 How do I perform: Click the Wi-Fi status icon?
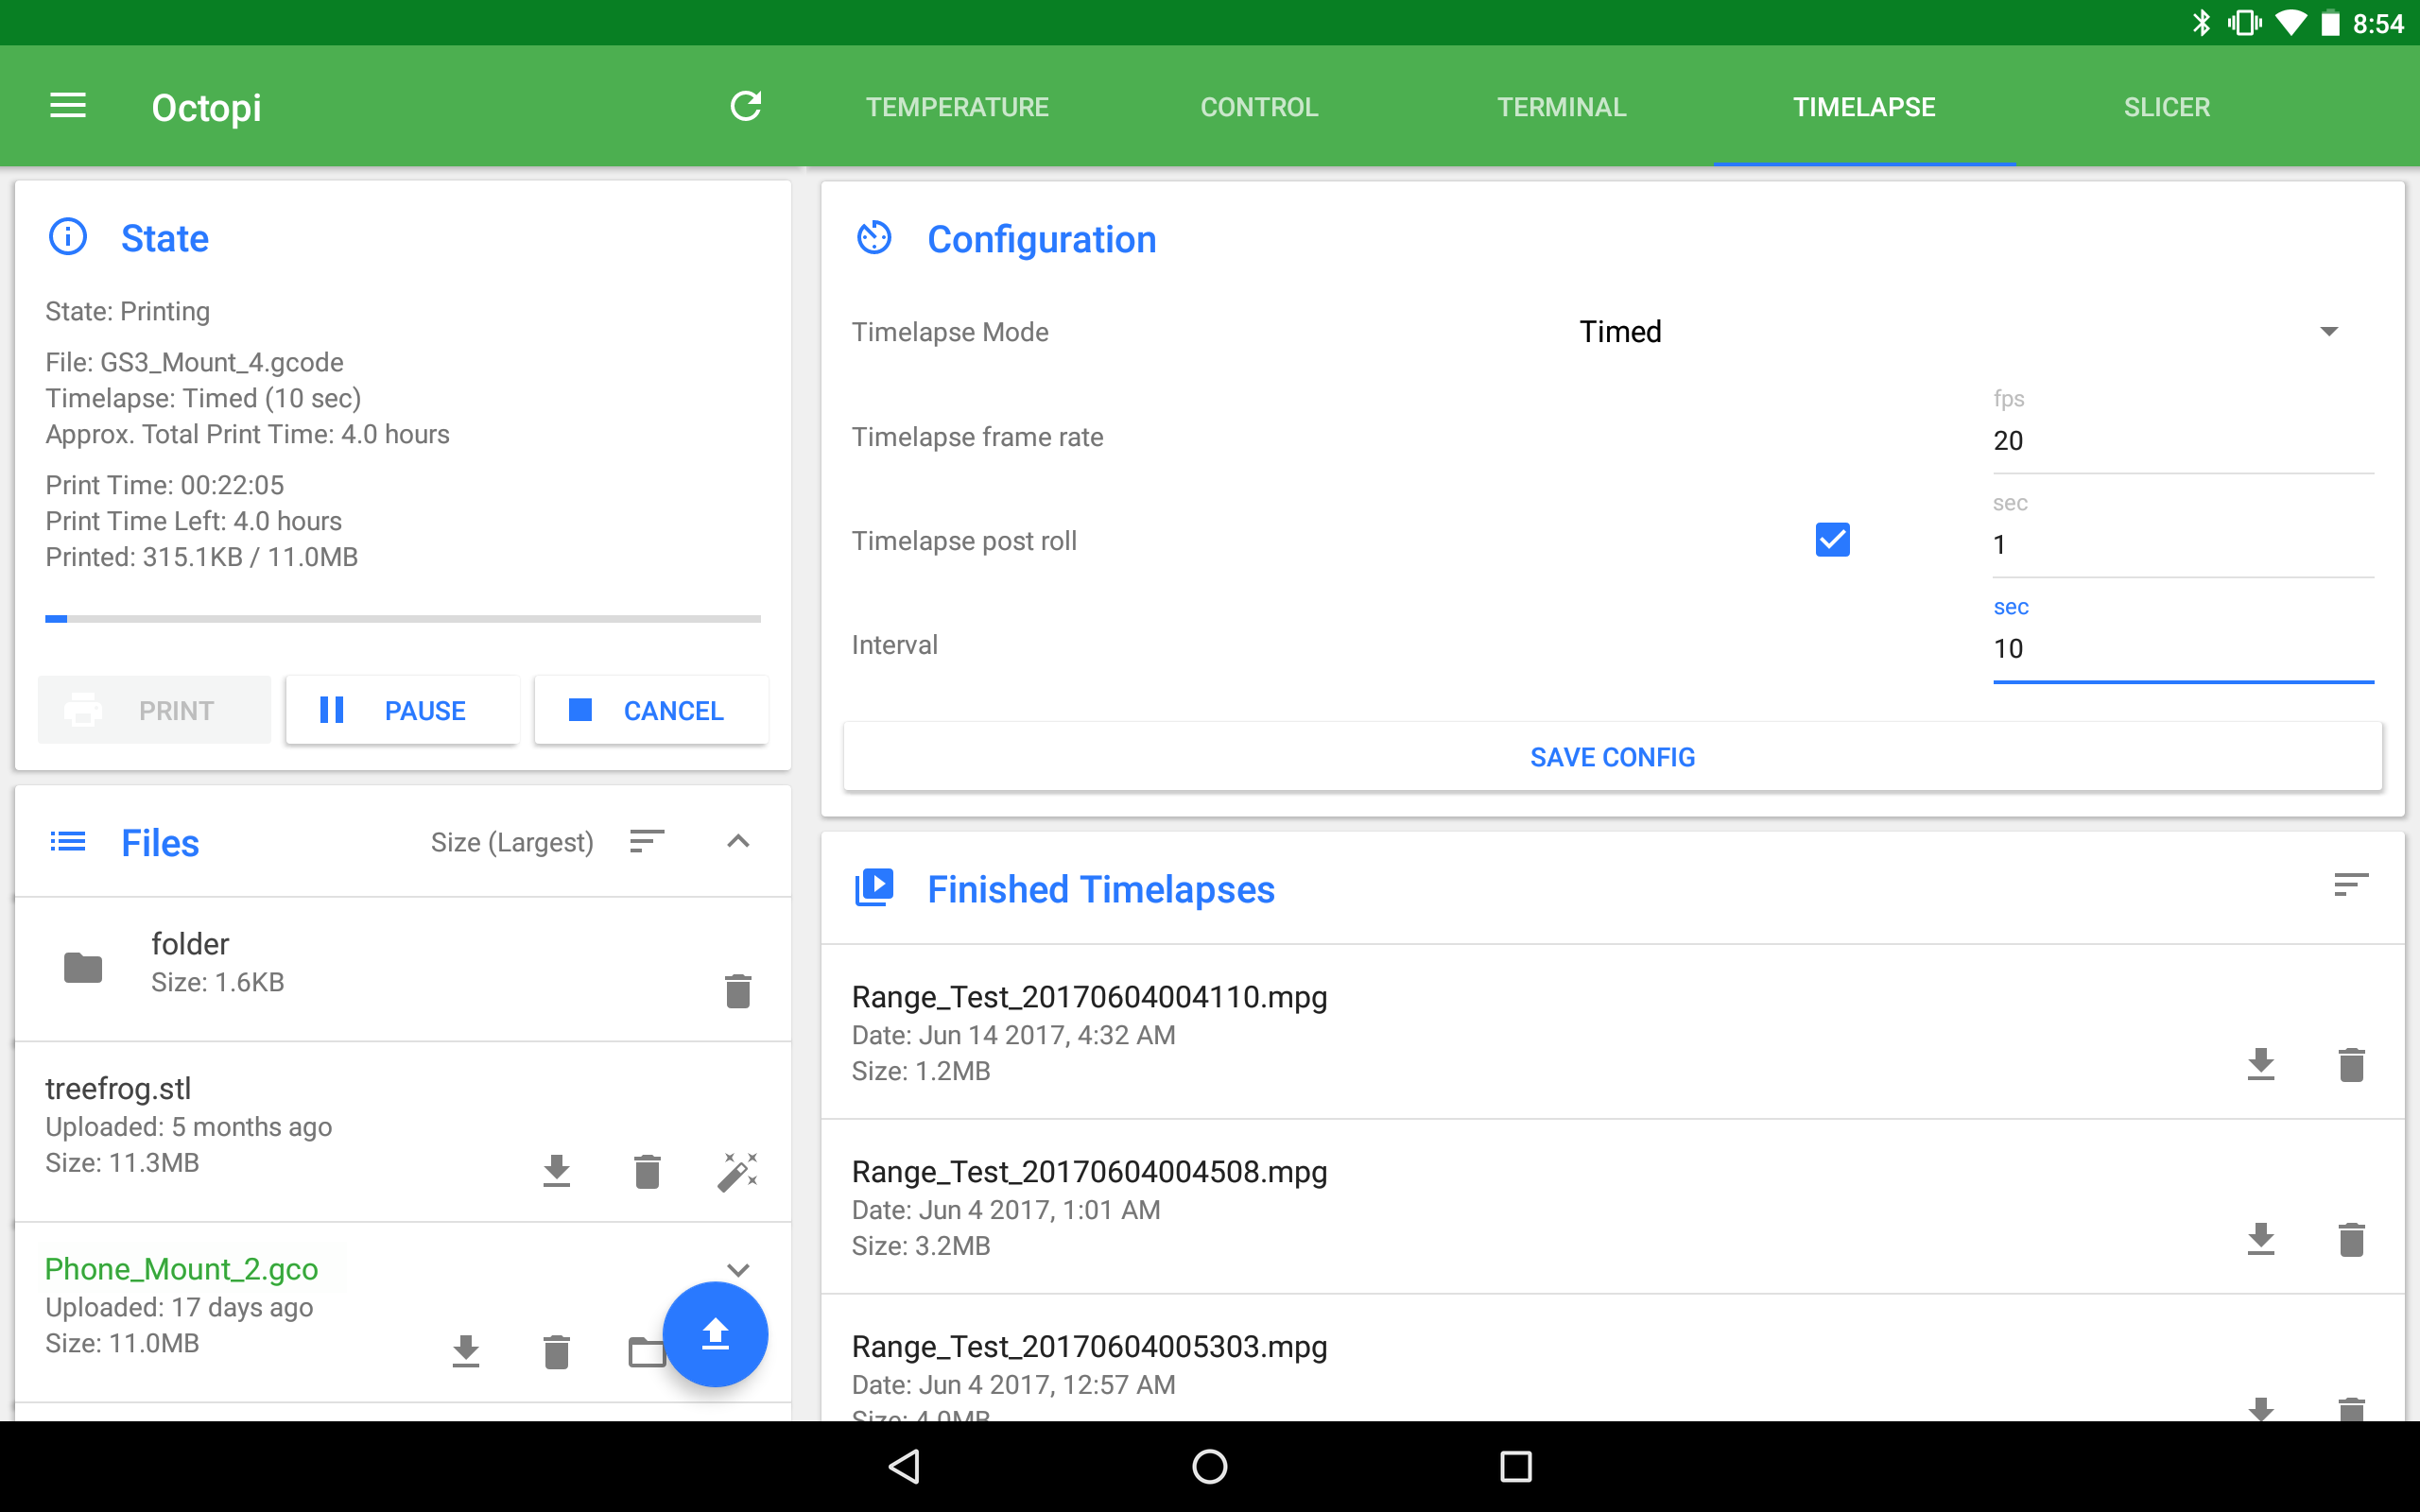(x=2290, y=23)
